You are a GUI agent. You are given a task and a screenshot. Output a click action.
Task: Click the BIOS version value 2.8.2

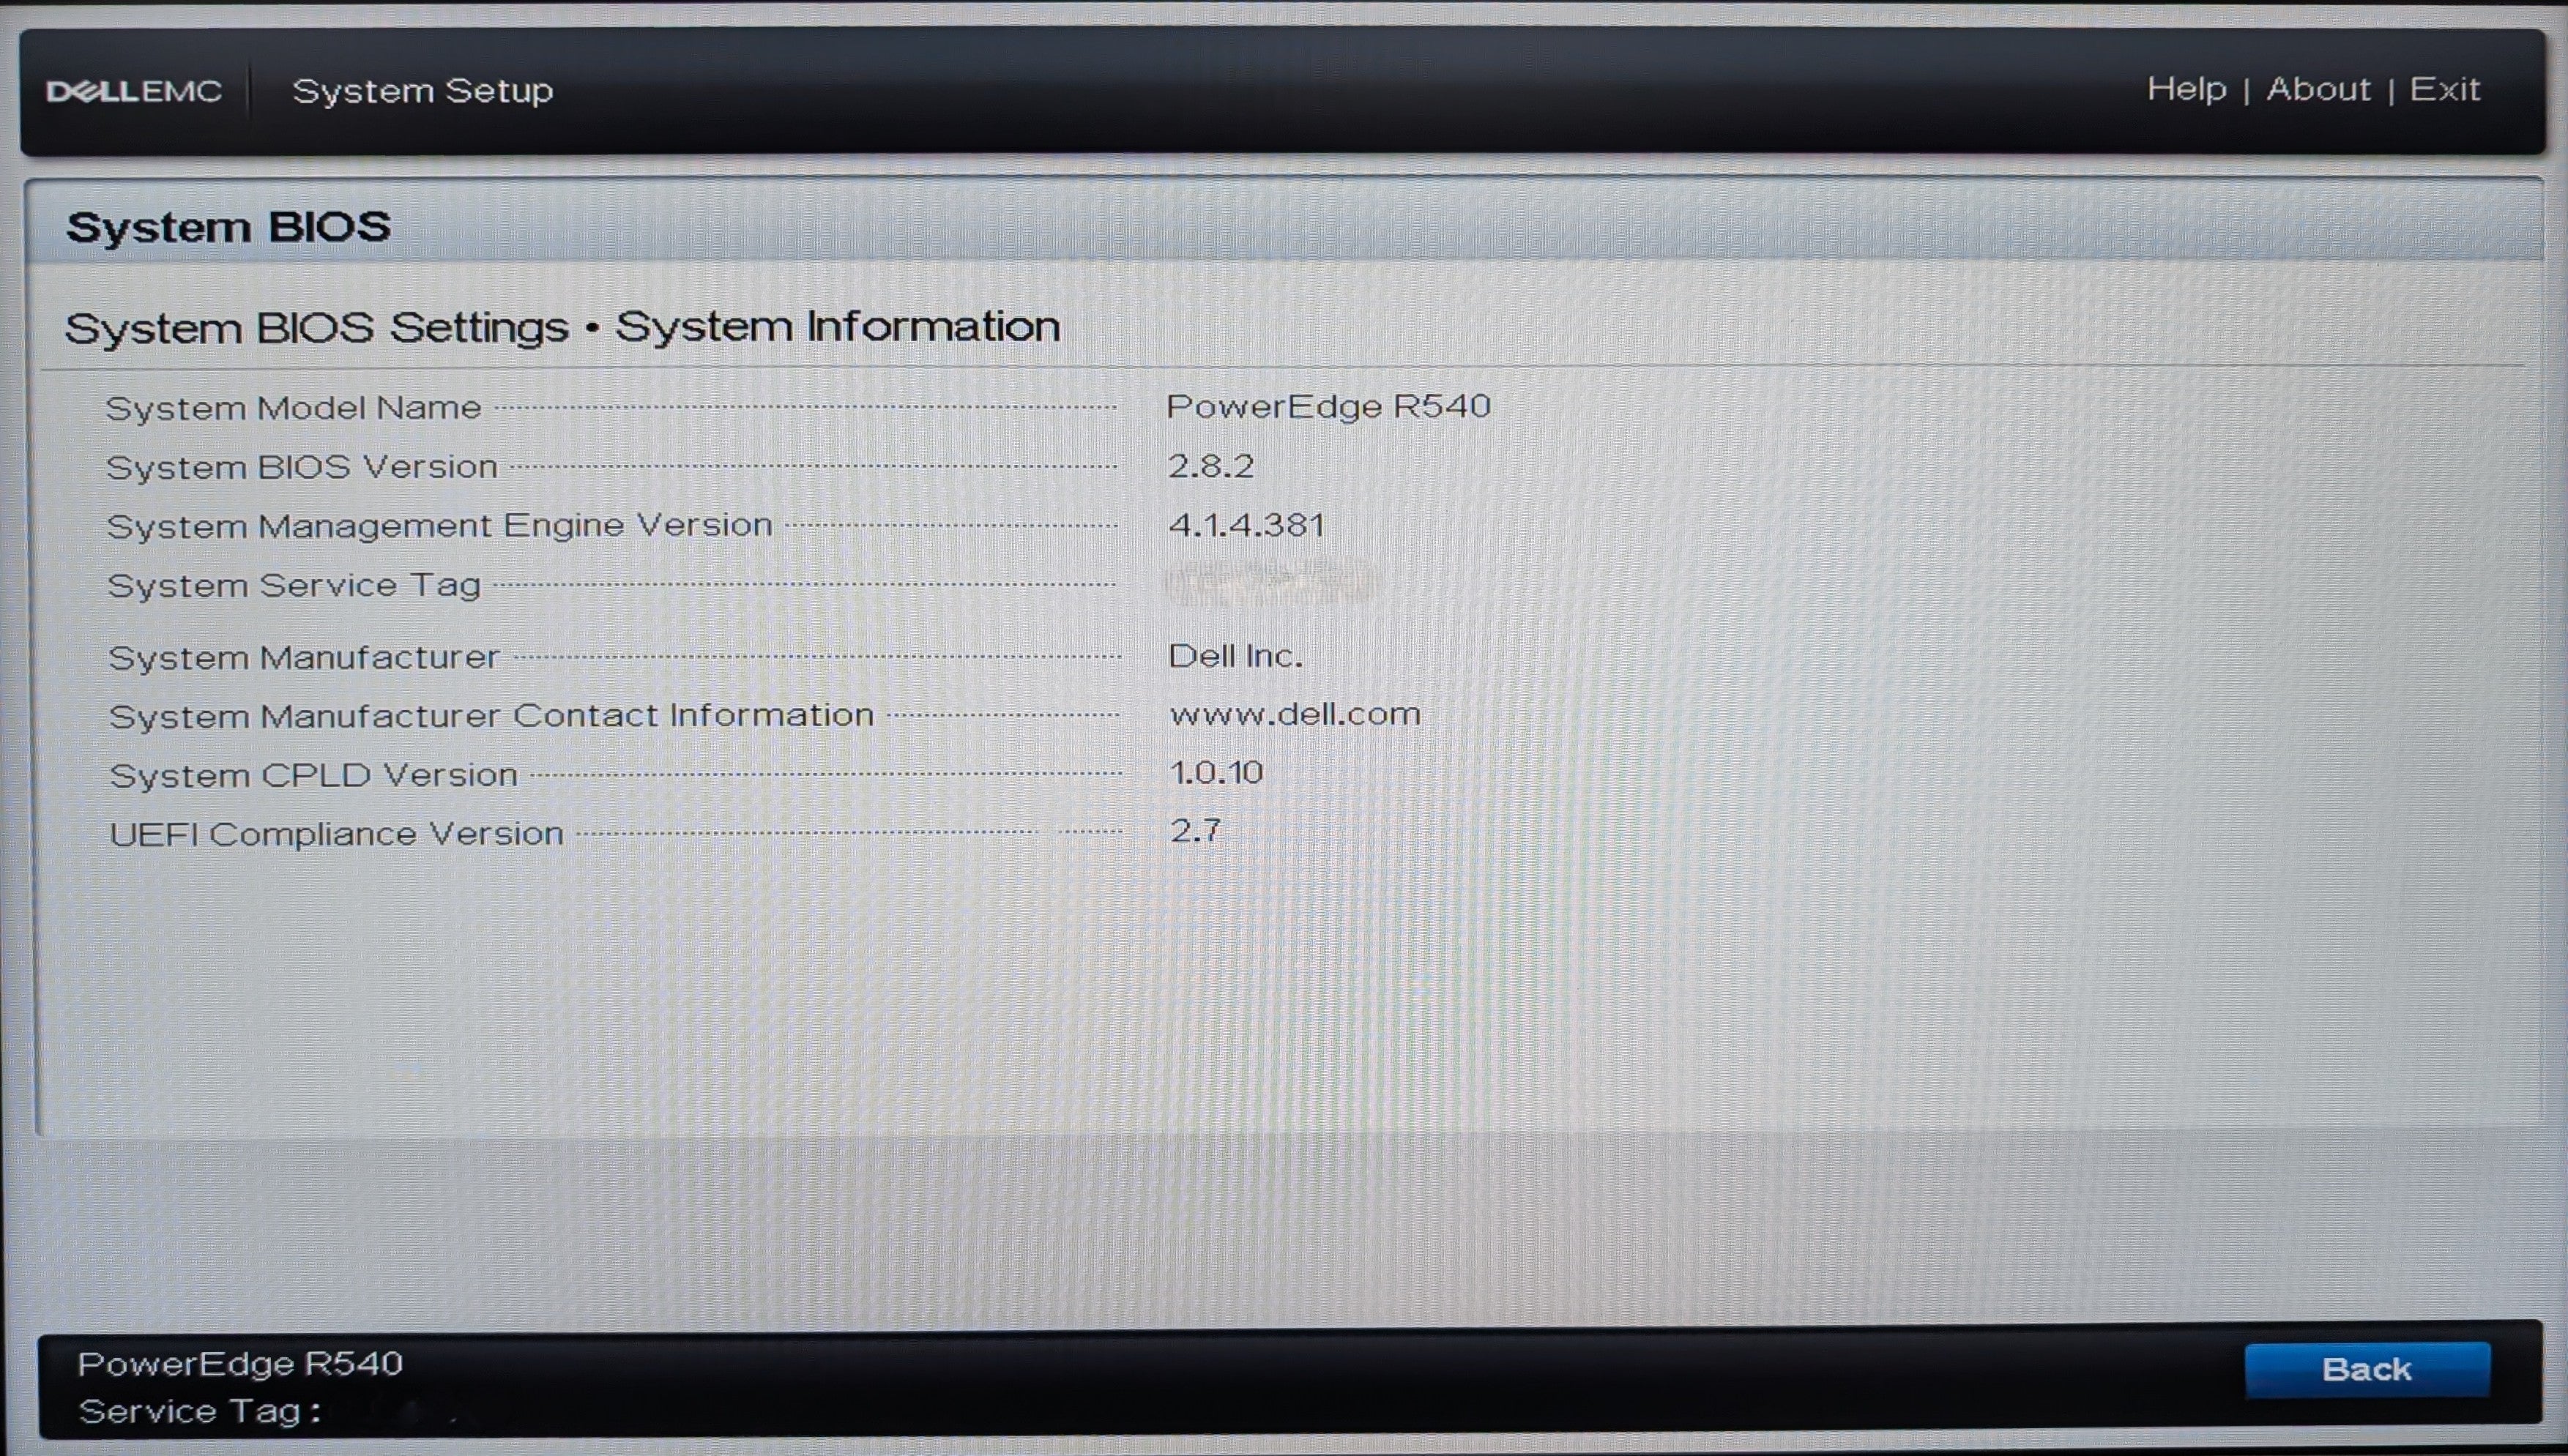pos(1210,466)
